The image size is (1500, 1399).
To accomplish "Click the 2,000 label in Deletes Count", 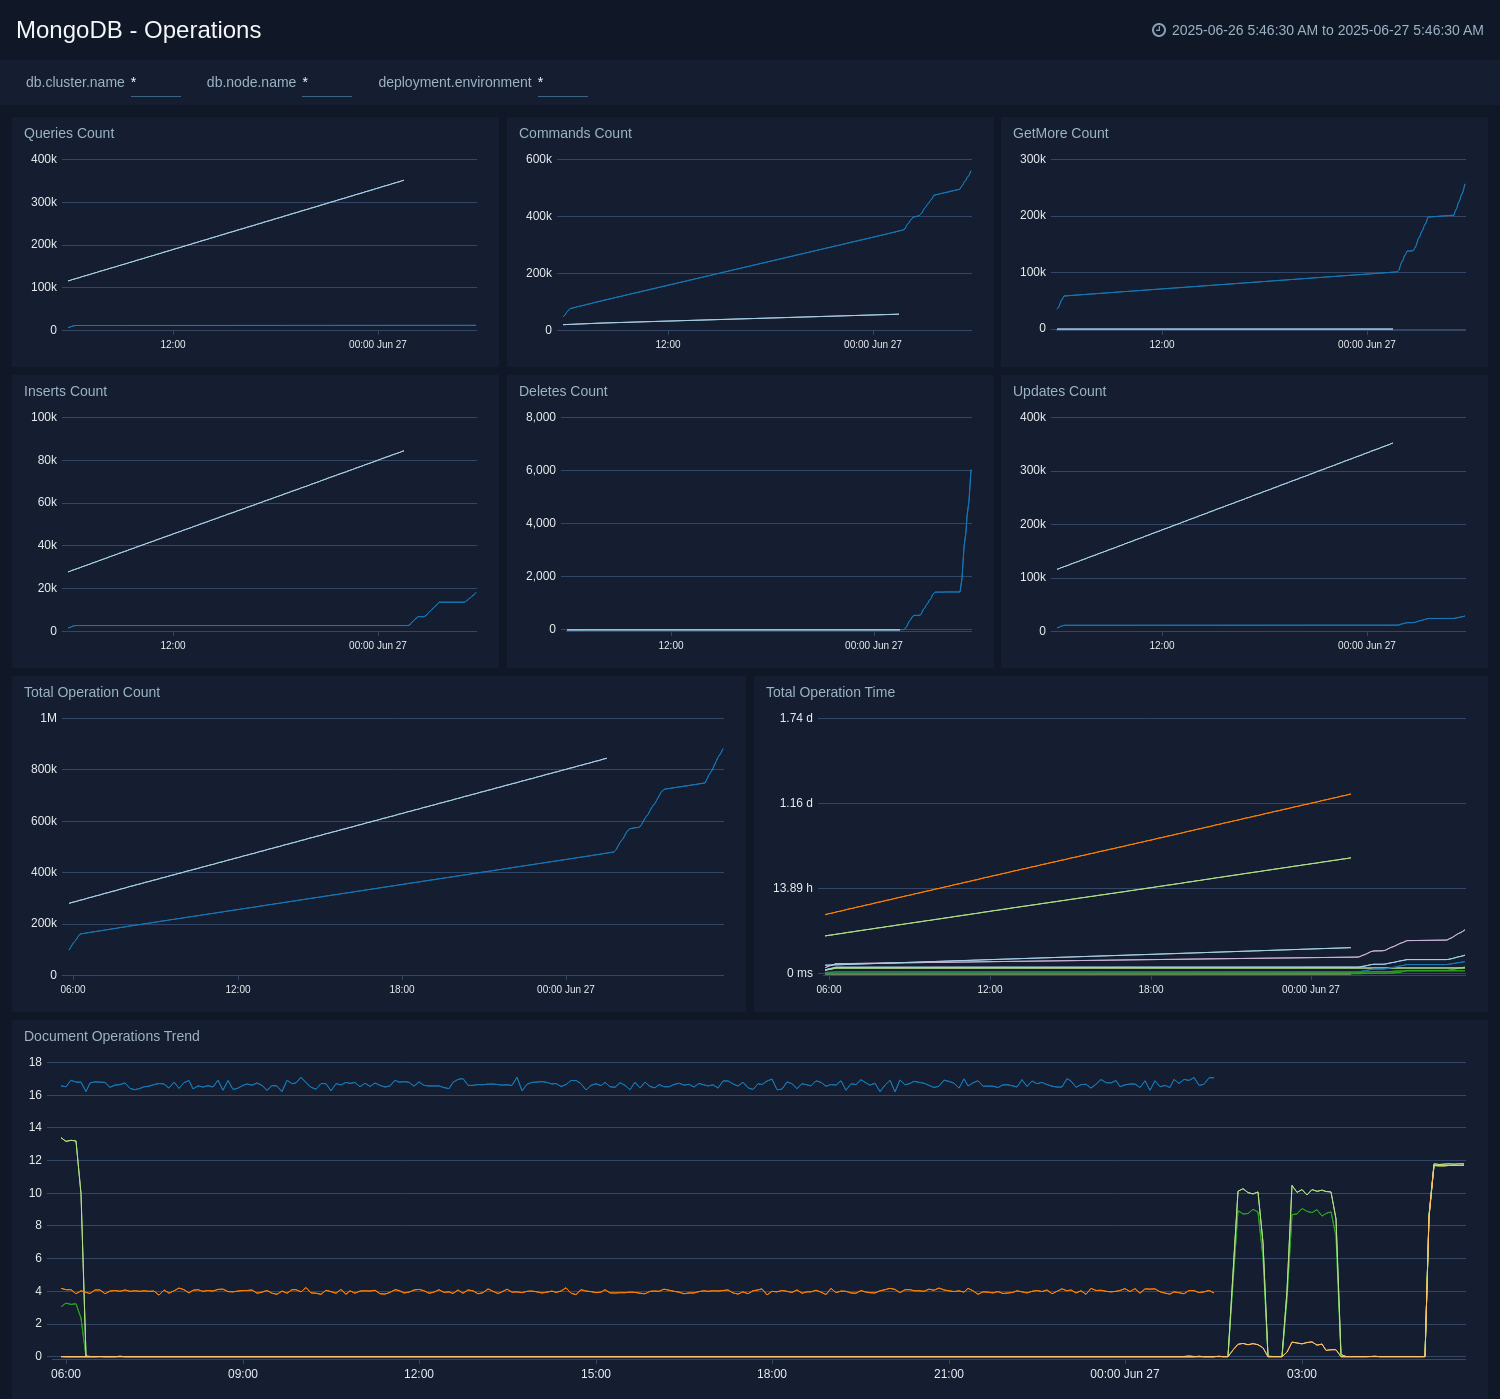I will pos(541,576).
